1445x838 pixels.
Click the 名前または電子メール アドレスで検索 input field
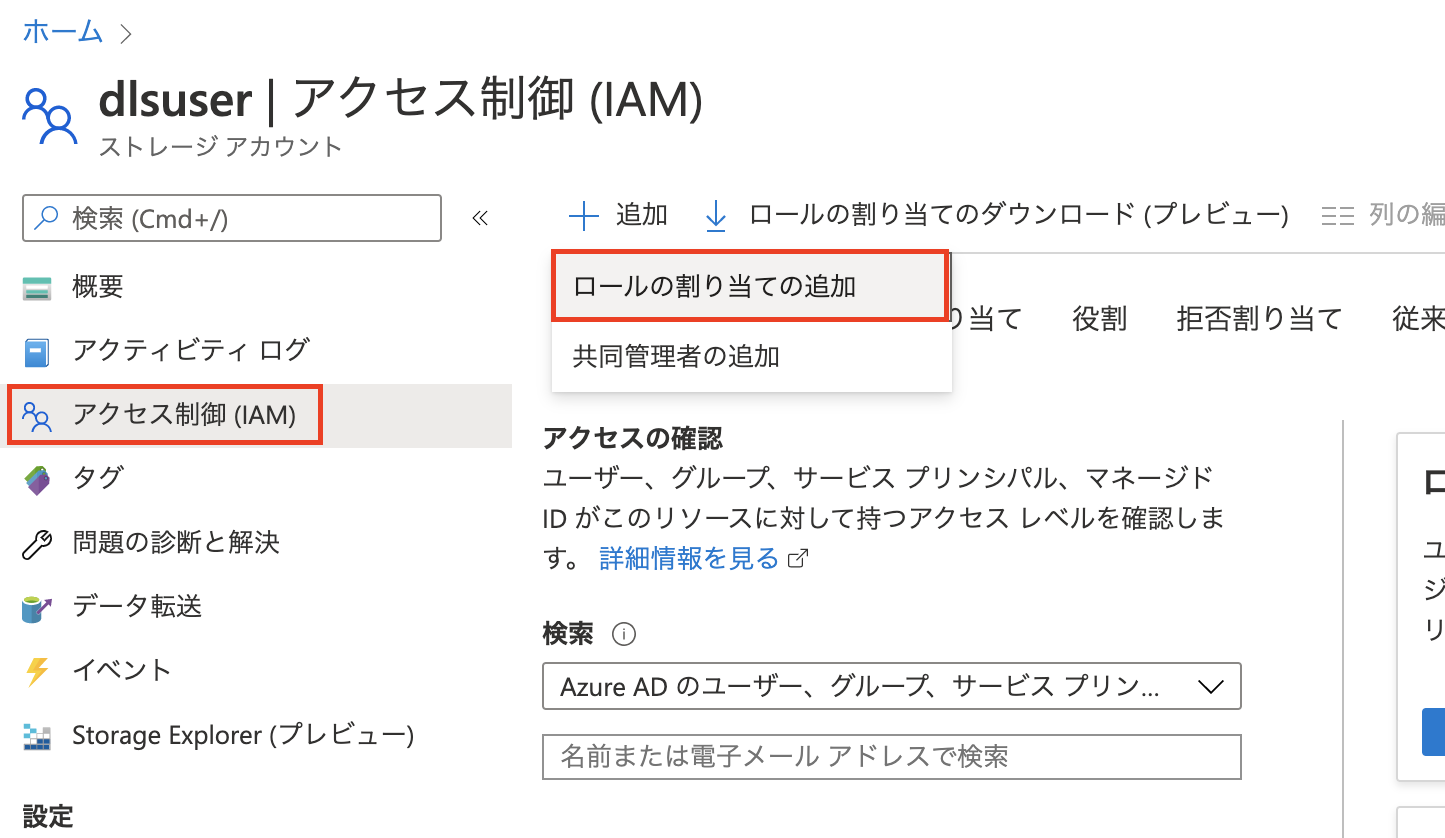(890, 757)
